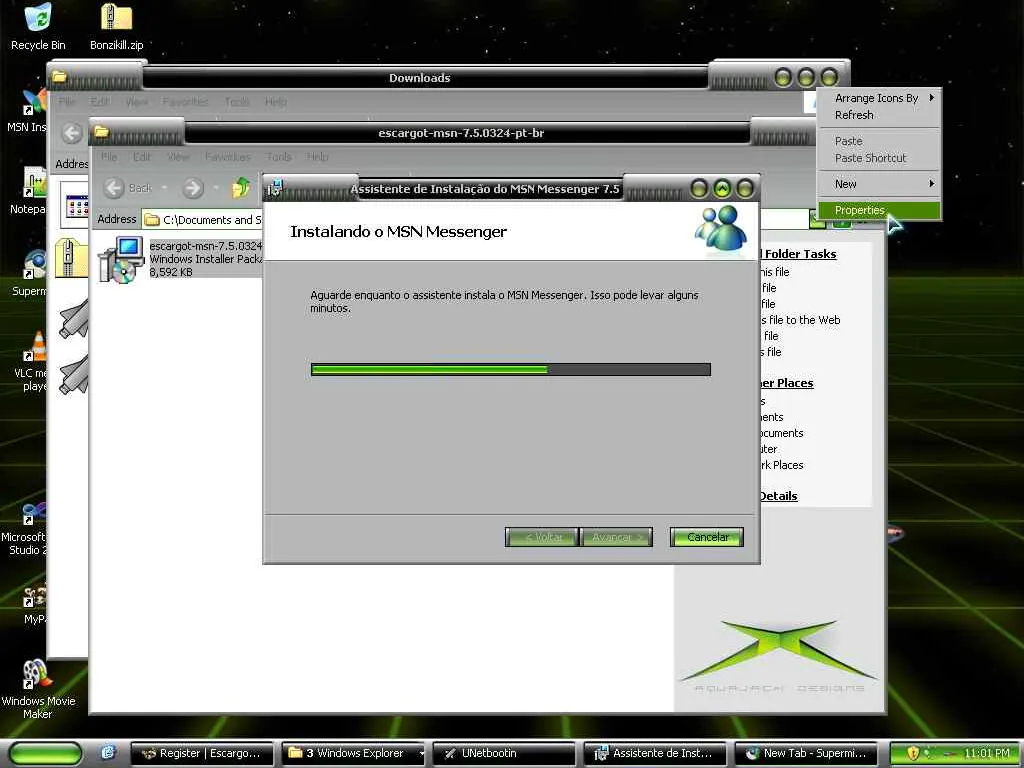The image size is (1024, 768).
Task: Collapse the Other Places panel header
Action: pos(786,383)
